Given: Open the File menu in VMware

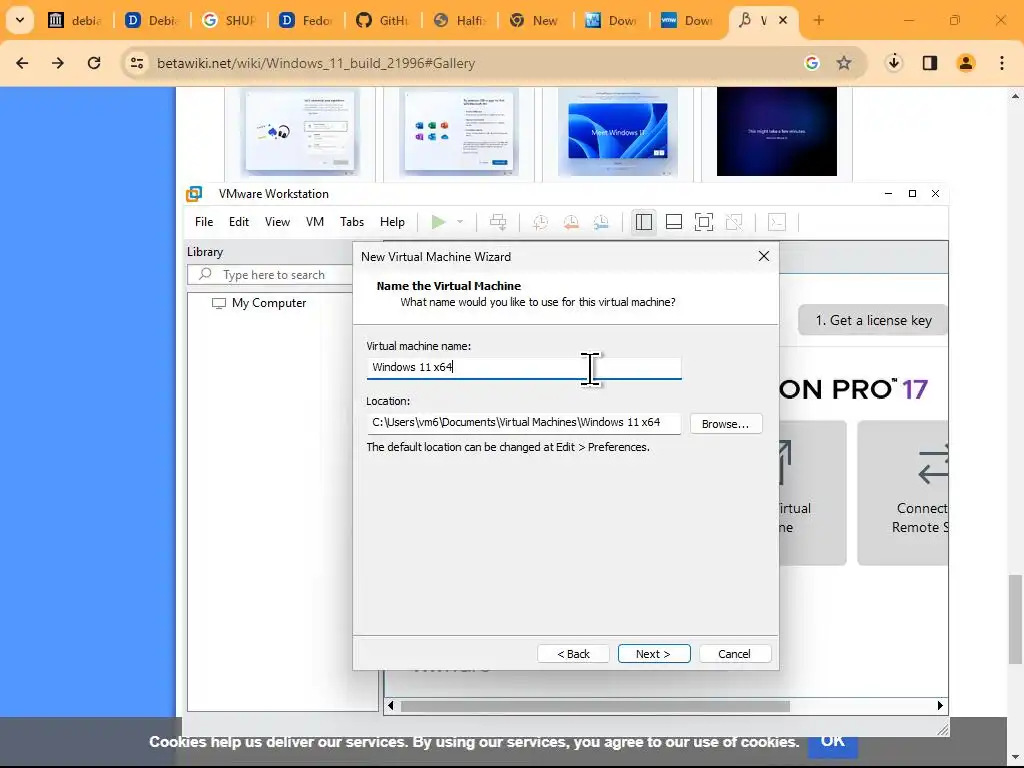Looking at the screenshot, I should tap(204, 222).
